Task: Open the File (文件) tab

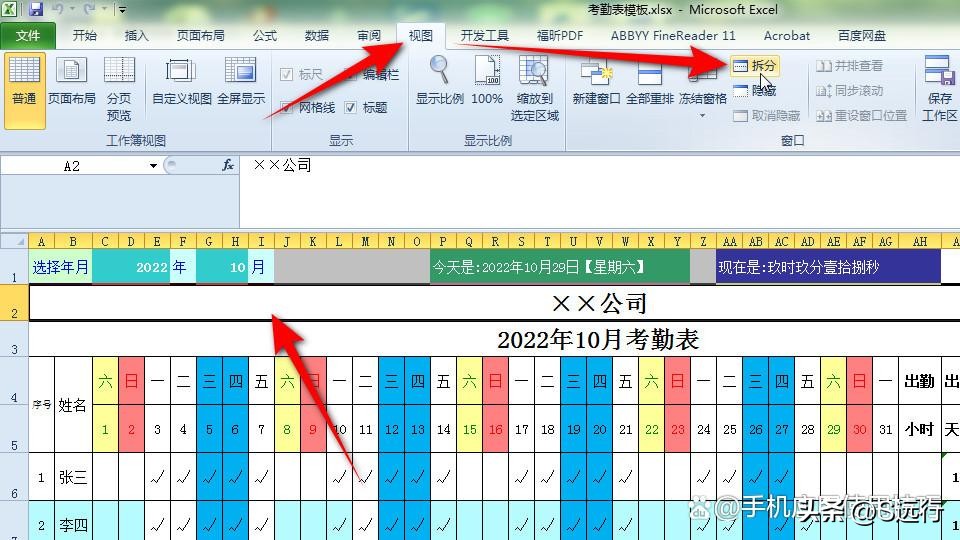Action: click(x=28, y=36)
